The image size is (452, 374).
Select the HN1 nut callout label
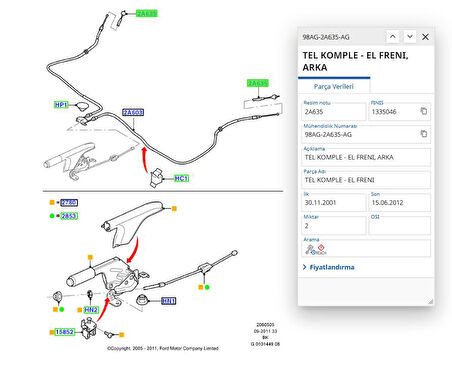(169, 301)
